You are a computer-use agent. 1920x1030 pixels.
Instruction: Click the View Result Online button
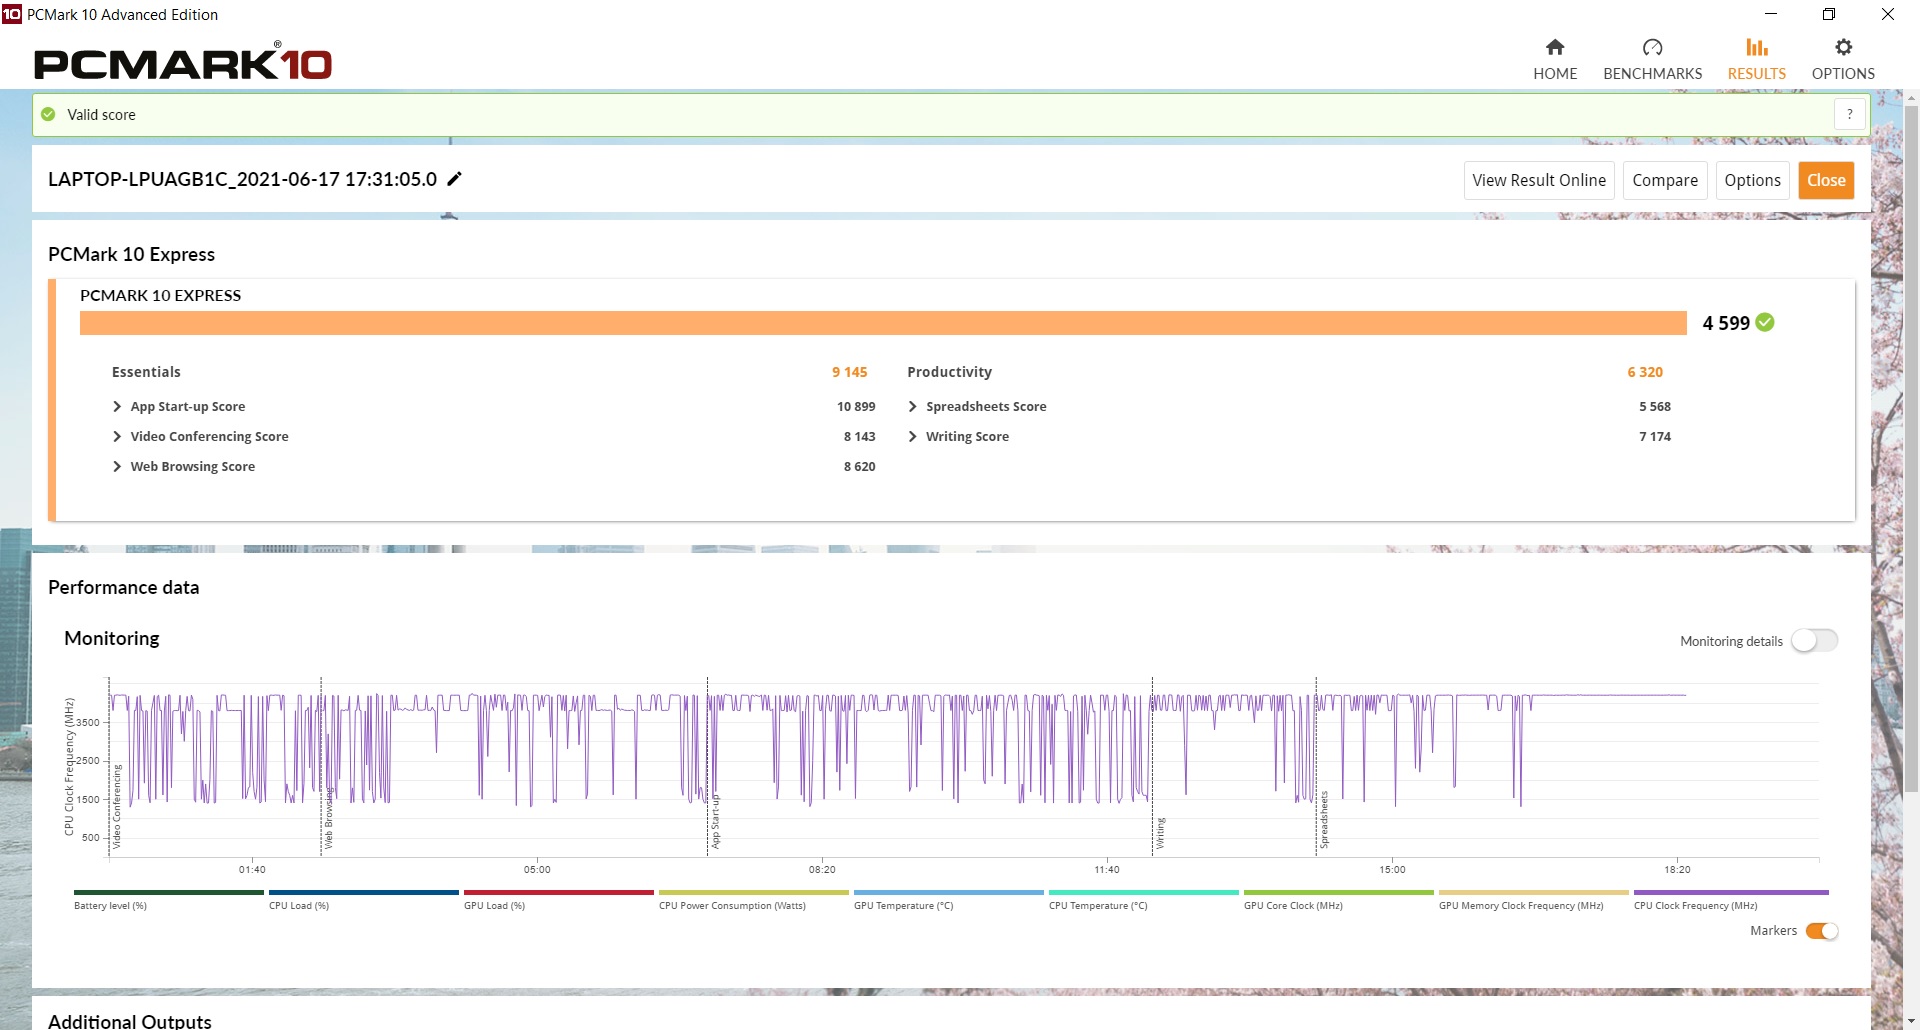point(1538,180)
